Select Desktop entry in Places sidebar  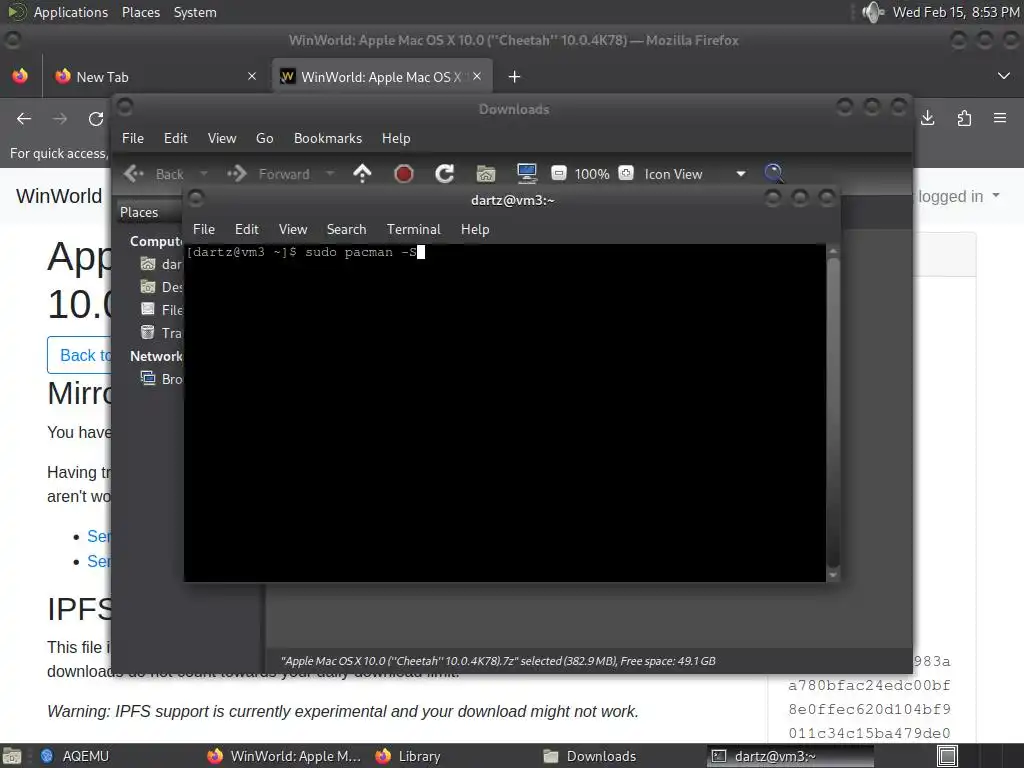(161, 287)
